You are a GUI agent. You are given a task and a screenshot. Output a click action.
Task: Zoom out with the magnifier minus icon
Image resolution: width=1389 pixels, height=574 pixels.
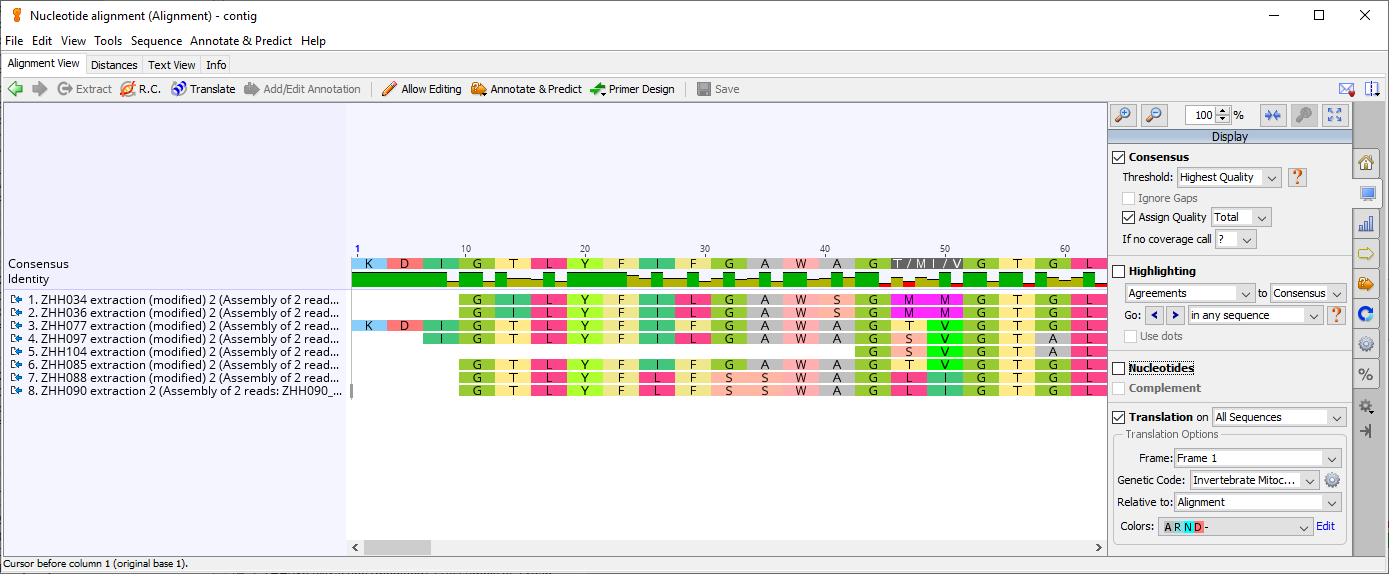[x=1154, y=115]
